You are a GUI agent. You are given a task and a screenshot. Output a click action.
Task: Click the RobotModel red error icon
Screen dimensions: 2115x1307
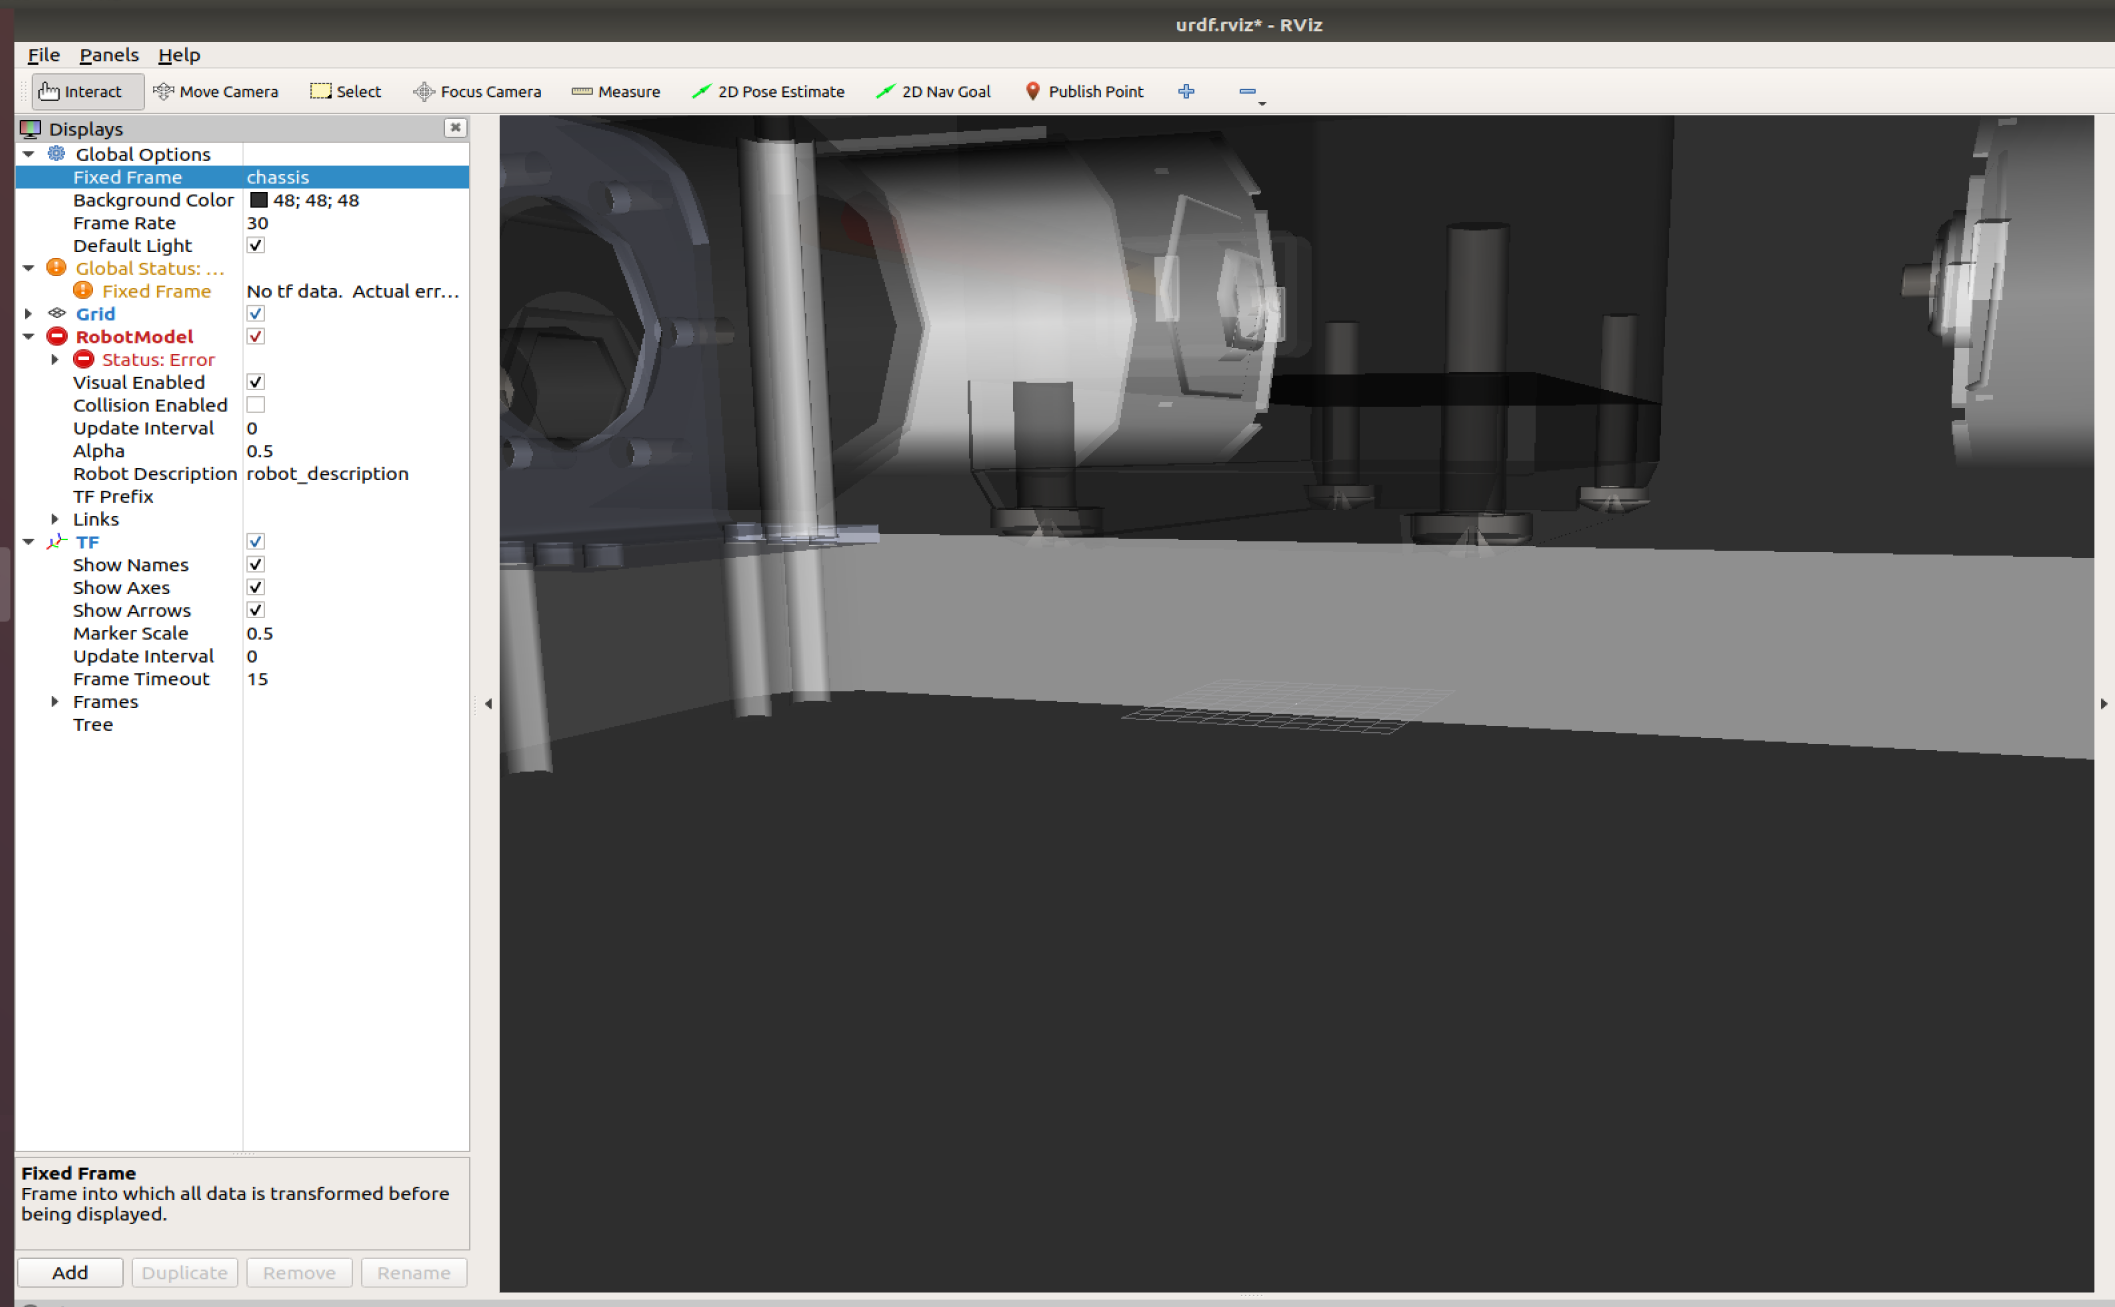57,336
